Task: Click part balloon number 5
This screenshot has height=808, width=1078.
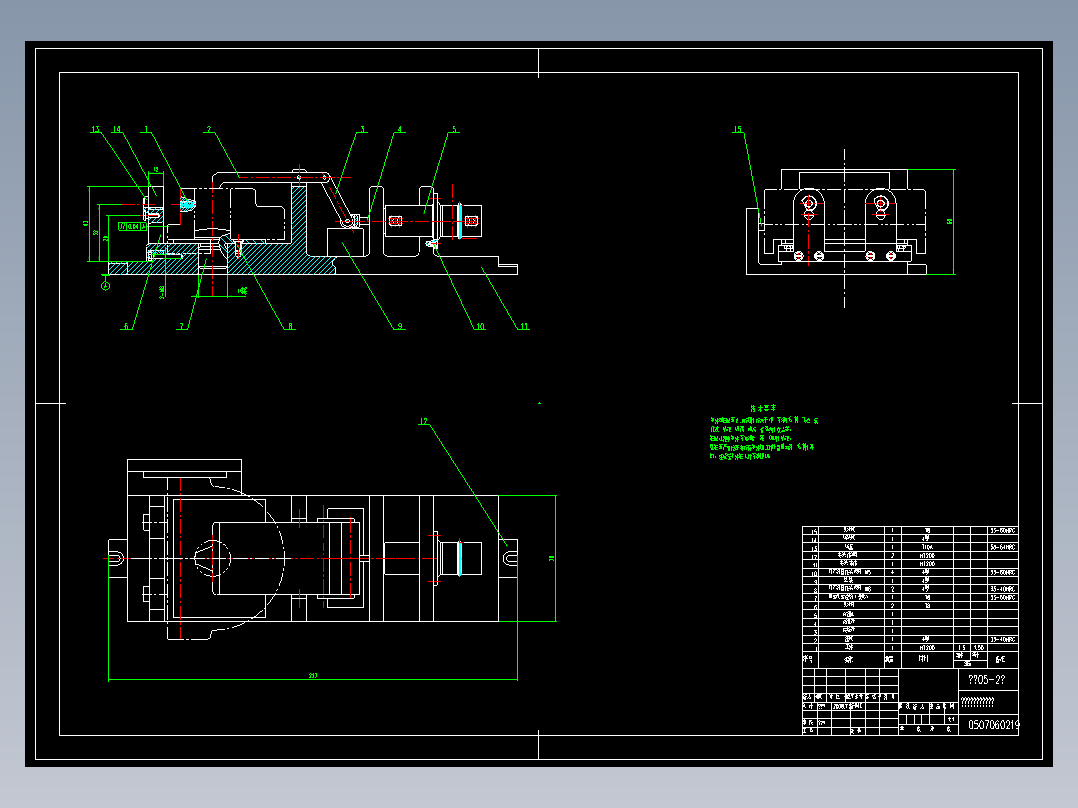Action: click(454, 129)
